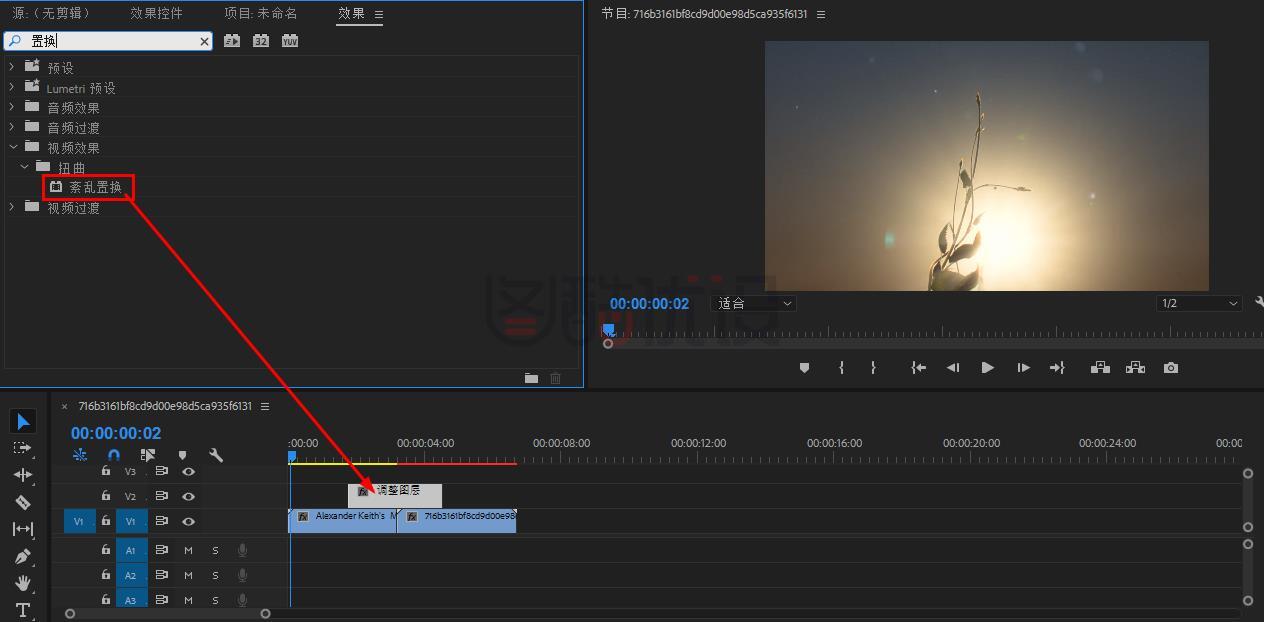The width and height of the screenshot is (1264, 622).
Task: Go to In point in Program monitor
Action: 918,368
